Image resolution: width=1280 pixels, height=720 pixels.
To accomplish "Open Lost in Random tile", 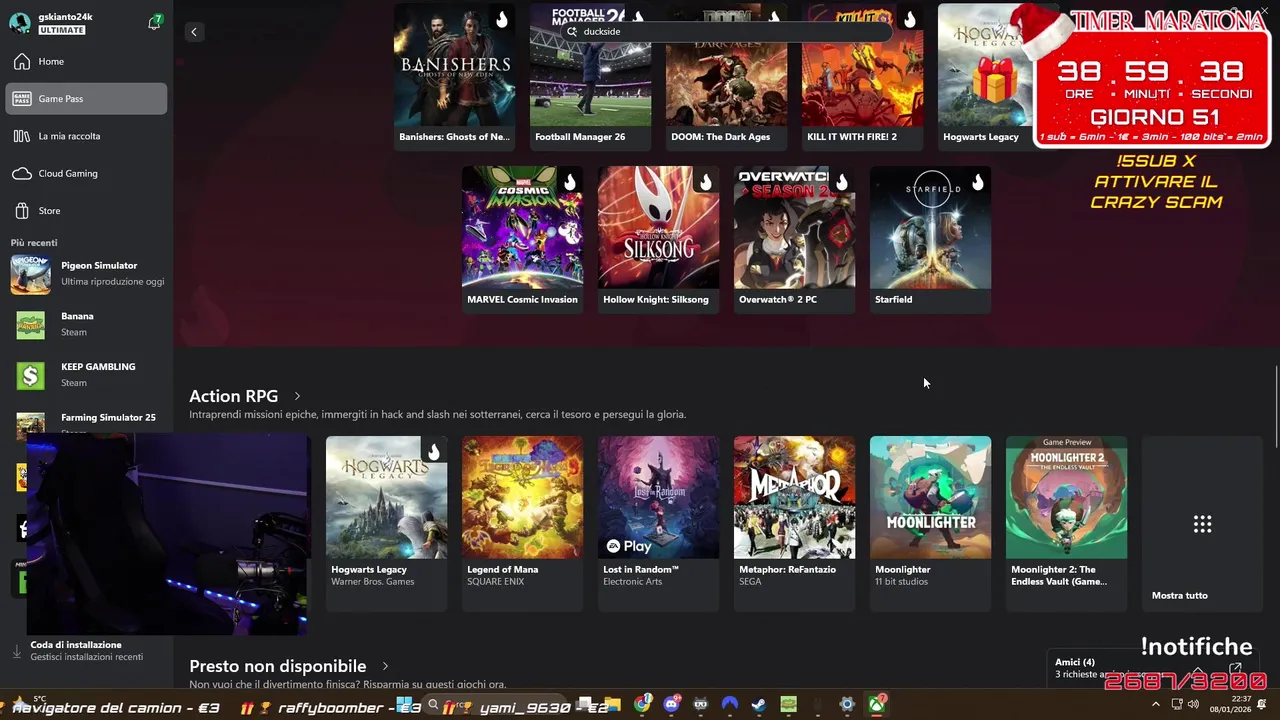I will click(x=659, y=523).
